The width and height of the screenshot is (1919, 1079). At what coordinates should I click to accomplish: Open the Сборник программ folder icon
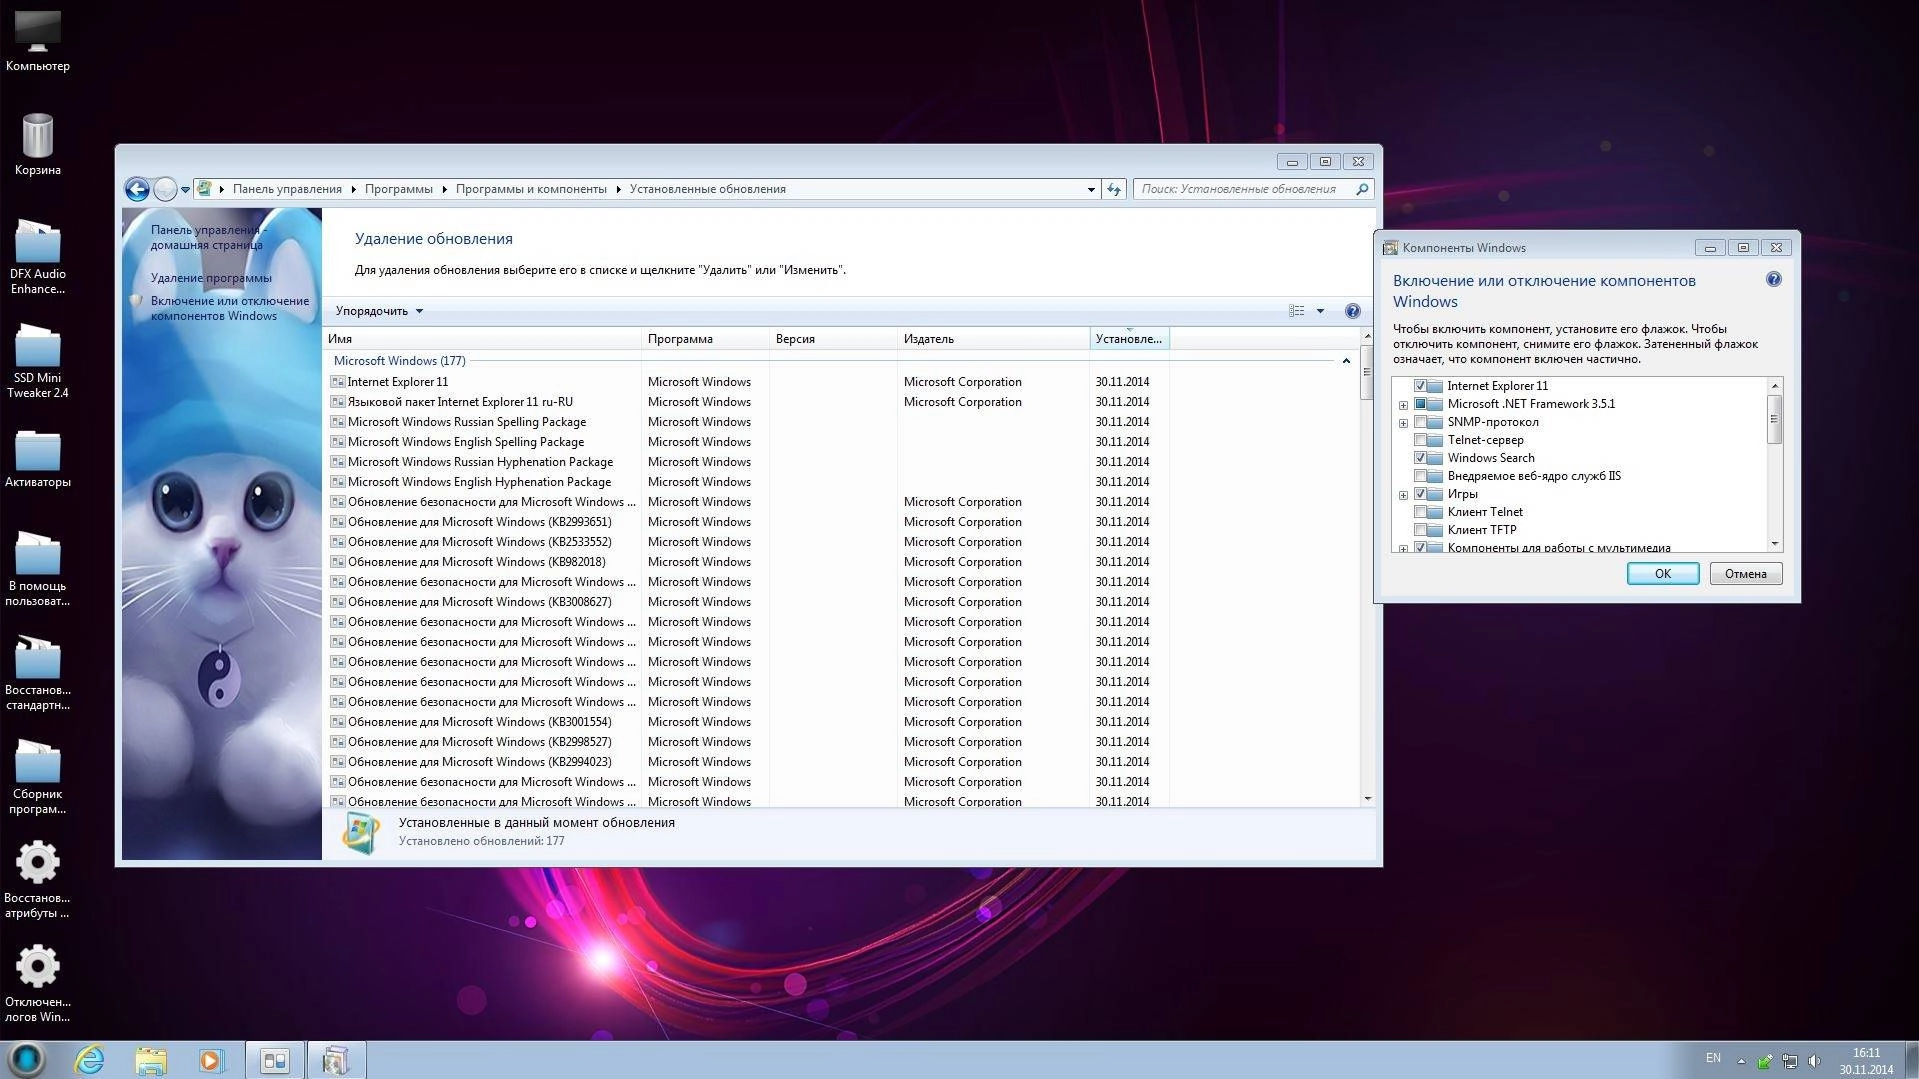click(38, 777)
